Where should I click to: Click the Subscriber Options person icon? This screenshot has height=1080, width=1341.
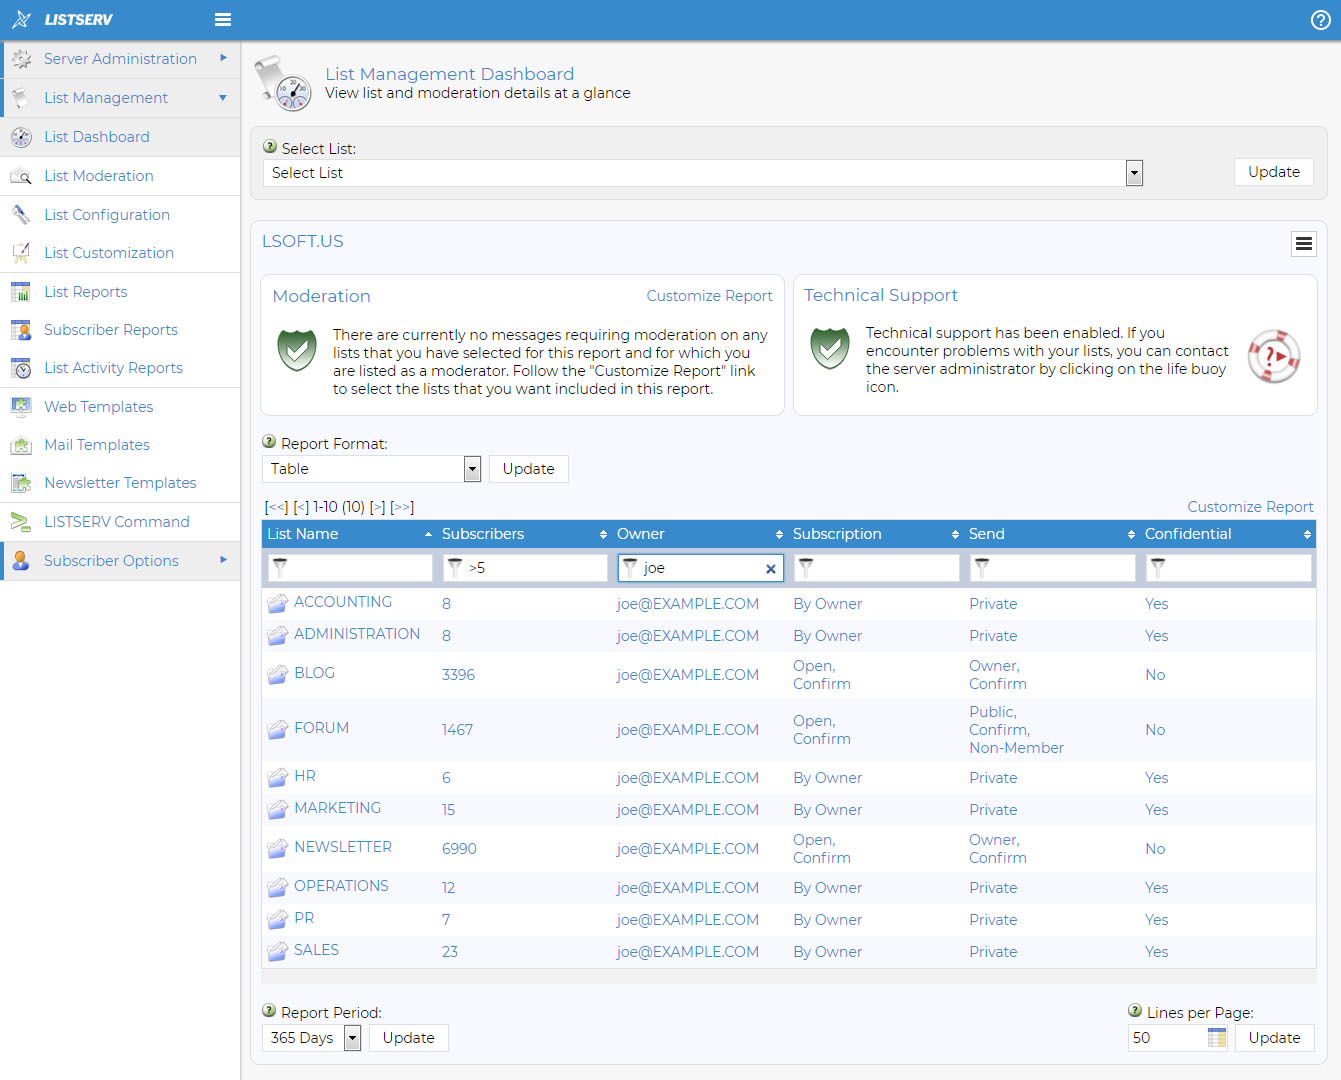tap(21, 561)
